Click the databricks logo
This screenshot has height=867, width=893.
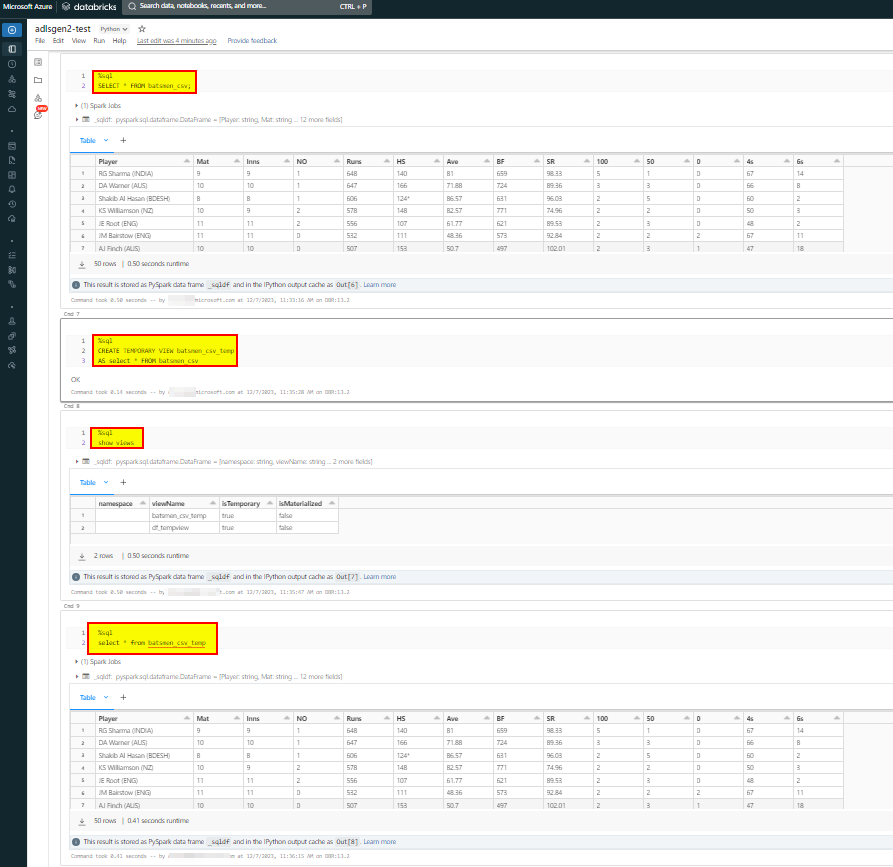[x=89, y=7]
